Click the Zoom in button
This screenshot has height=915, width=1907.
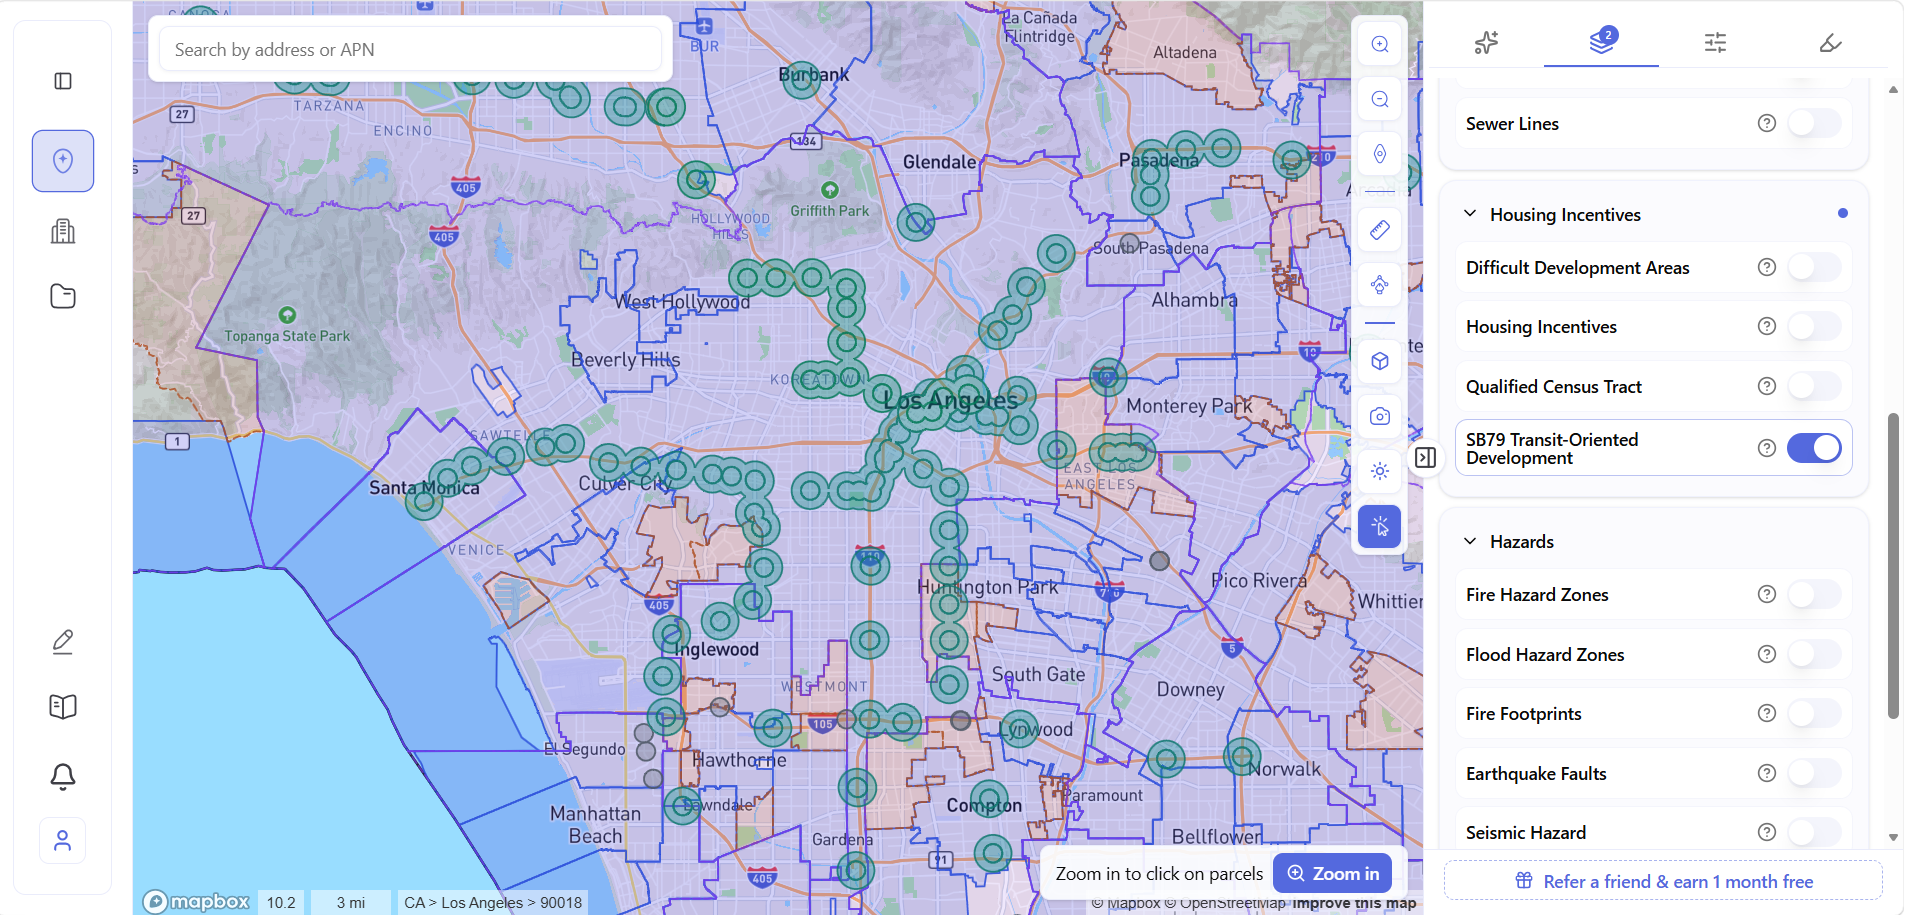coord(1333,873)
